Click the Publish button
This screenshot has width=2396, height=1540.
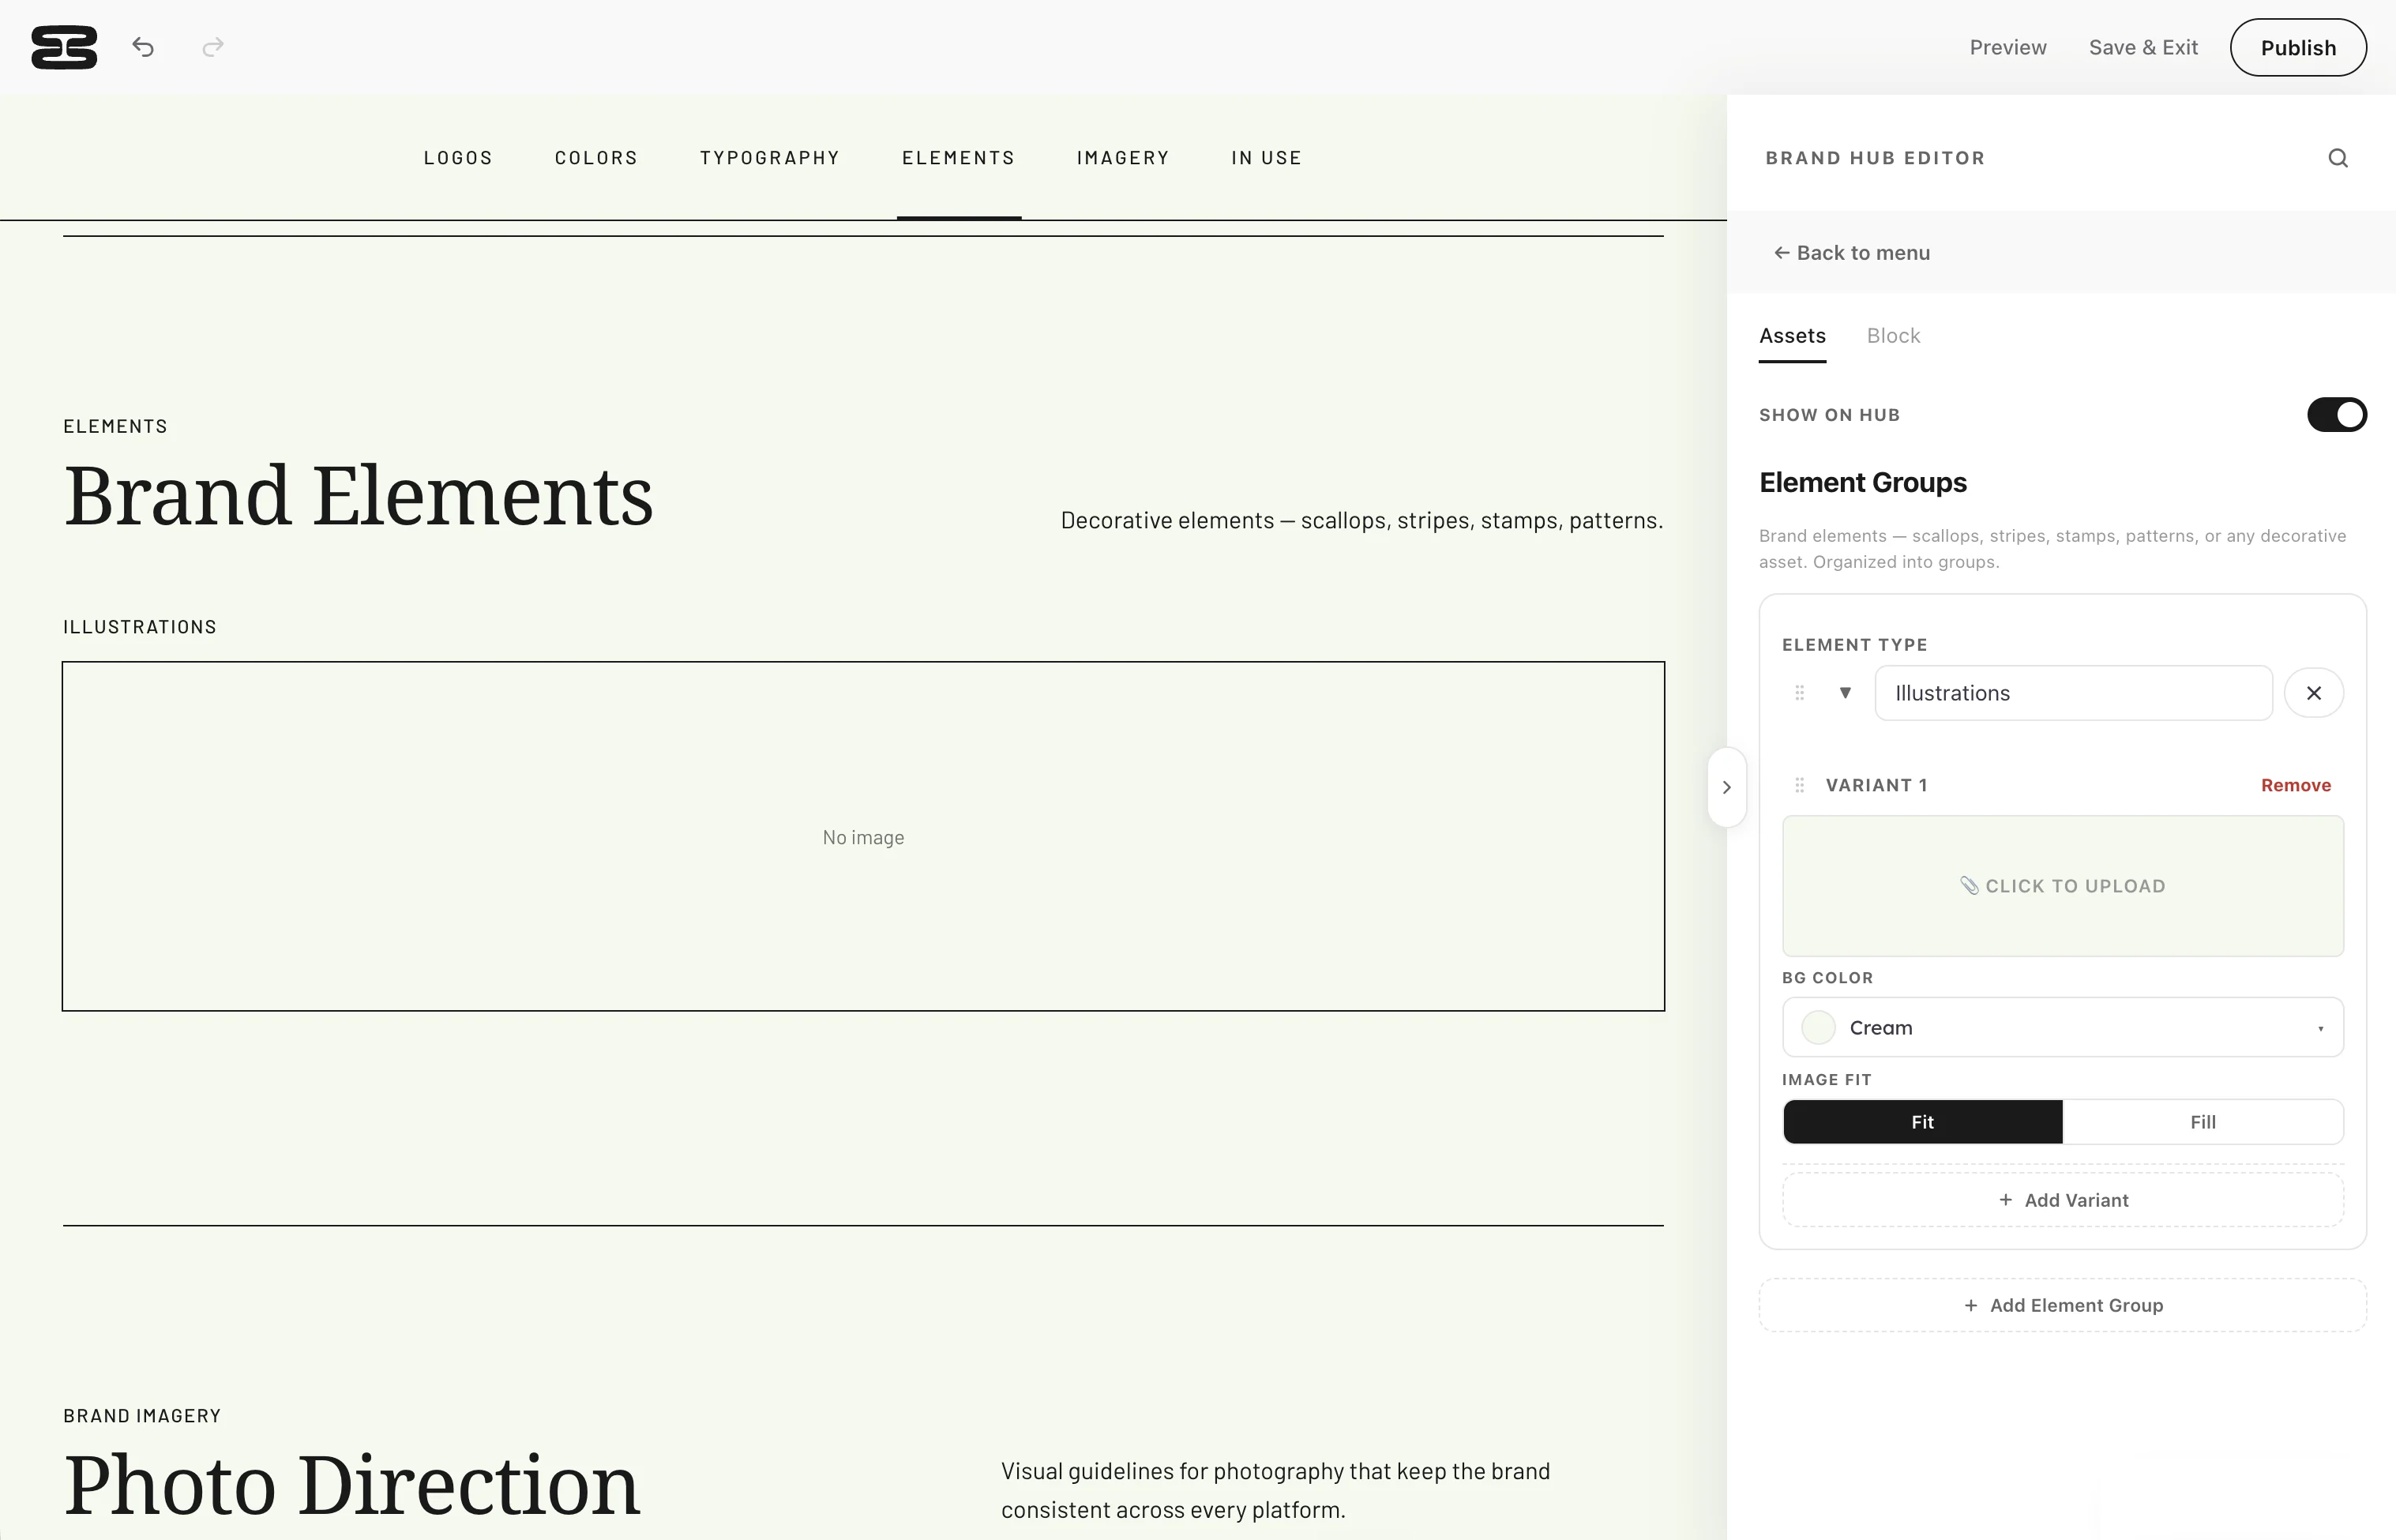pyautogui.click(x=2298, y=47)
